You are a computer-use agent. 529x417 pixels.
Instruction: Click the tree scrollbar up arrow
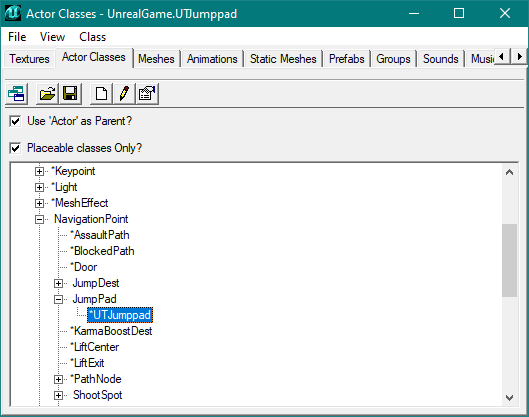(509, 172)
